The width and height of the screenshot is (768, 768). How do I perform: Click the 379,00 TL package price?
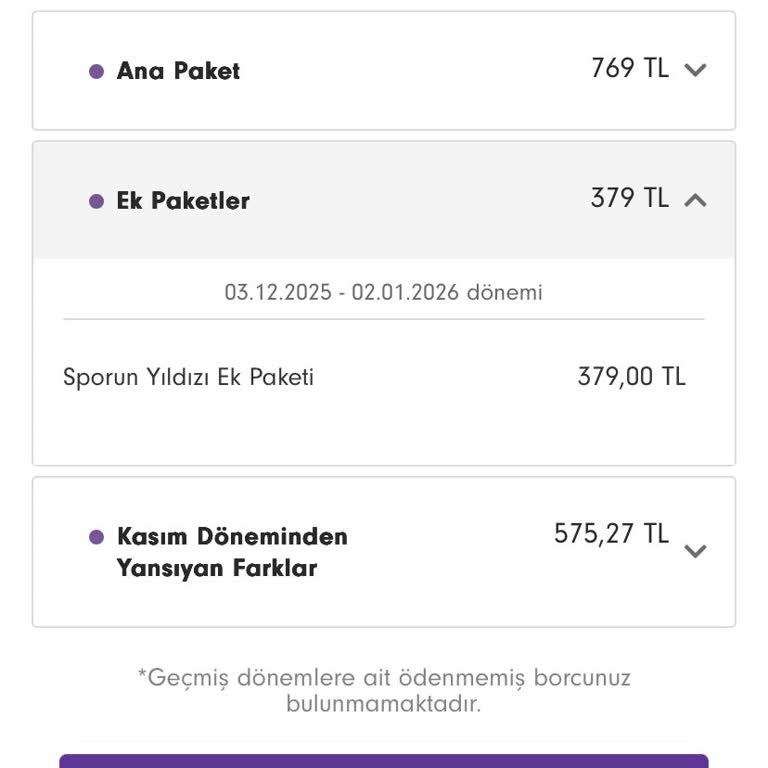coord(631,377)
